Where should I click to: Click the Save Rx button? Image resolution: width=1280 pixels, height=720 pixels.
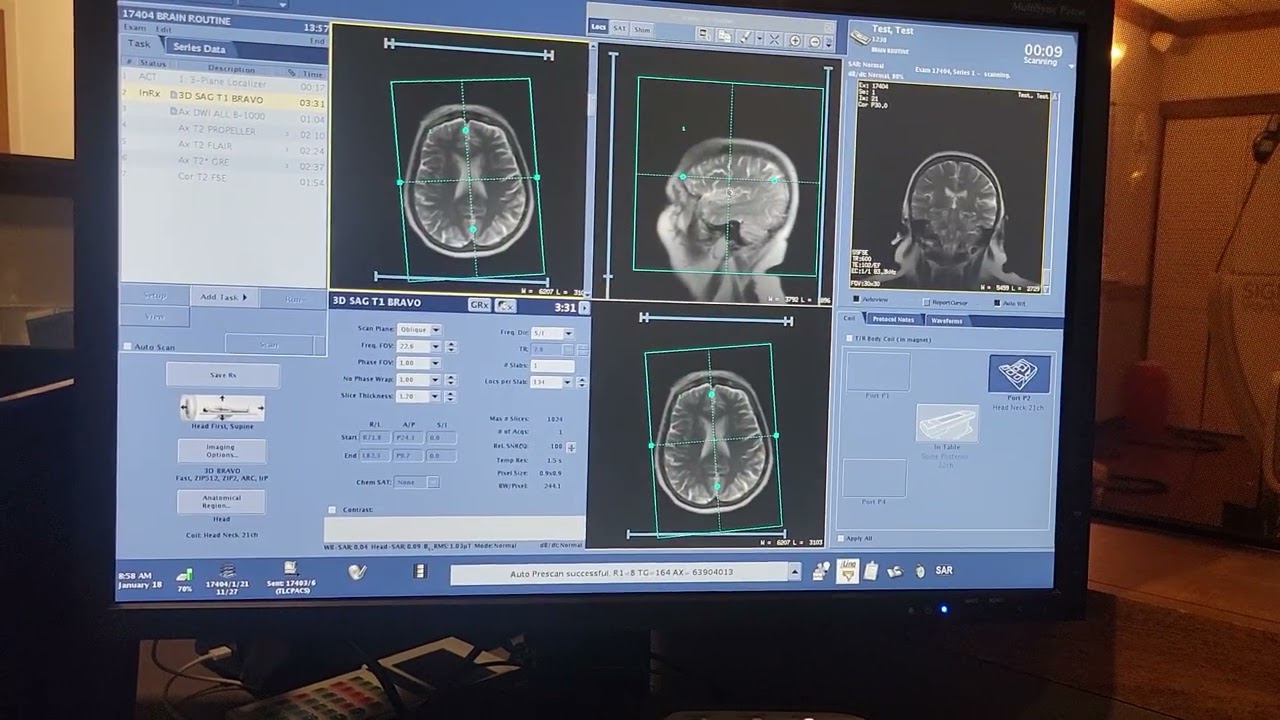coord(223,375)
